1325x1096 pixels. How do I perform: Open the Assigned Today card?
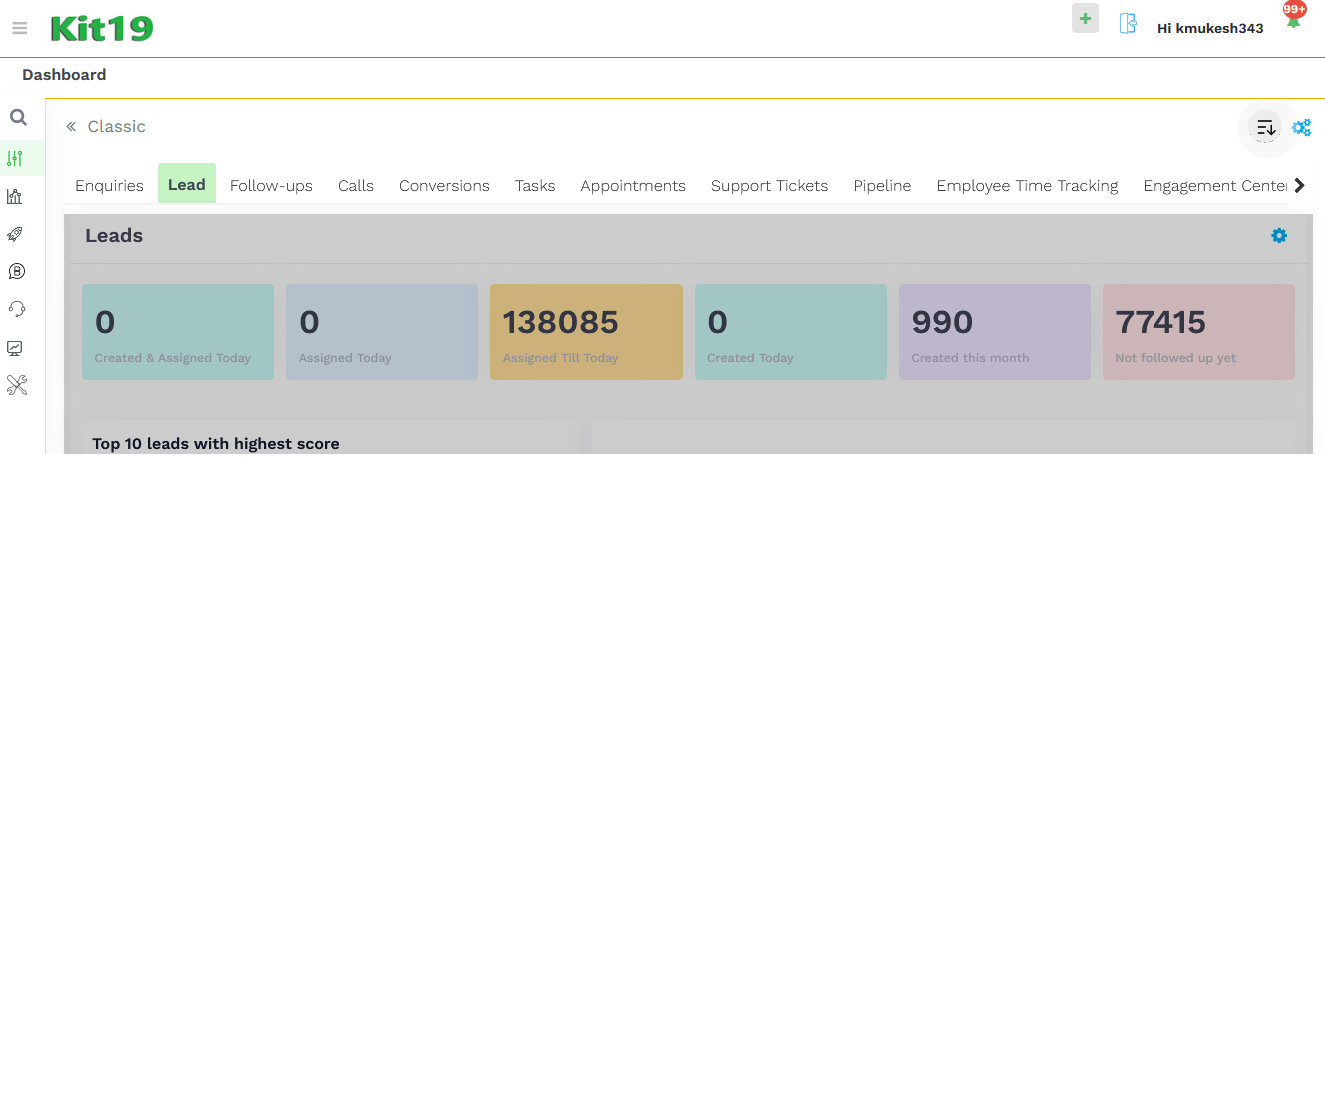[382, 332]
